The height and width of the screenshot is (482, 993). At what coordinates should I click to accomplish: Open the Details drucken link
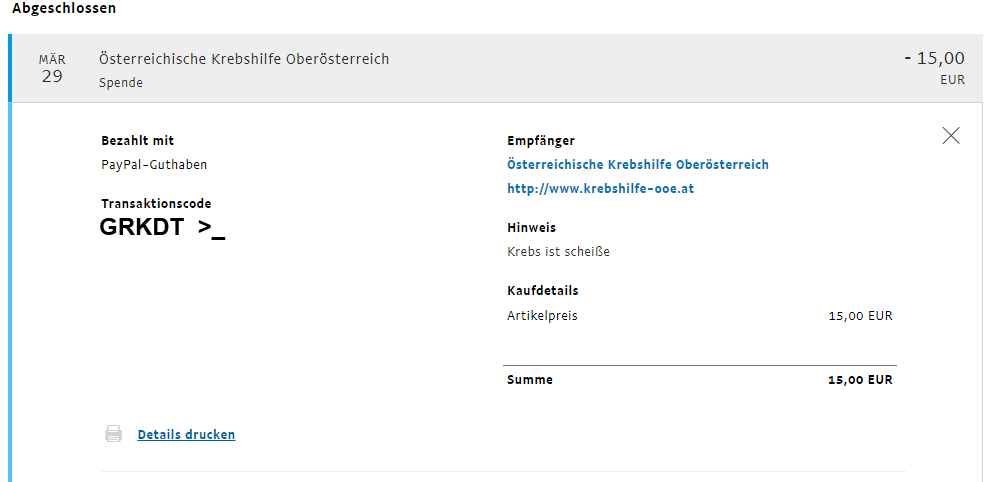(x=186, y=434)
